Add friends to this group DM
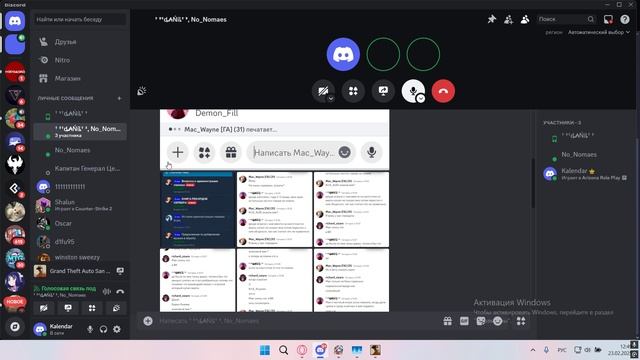640x360 pixels. (508, 19)
